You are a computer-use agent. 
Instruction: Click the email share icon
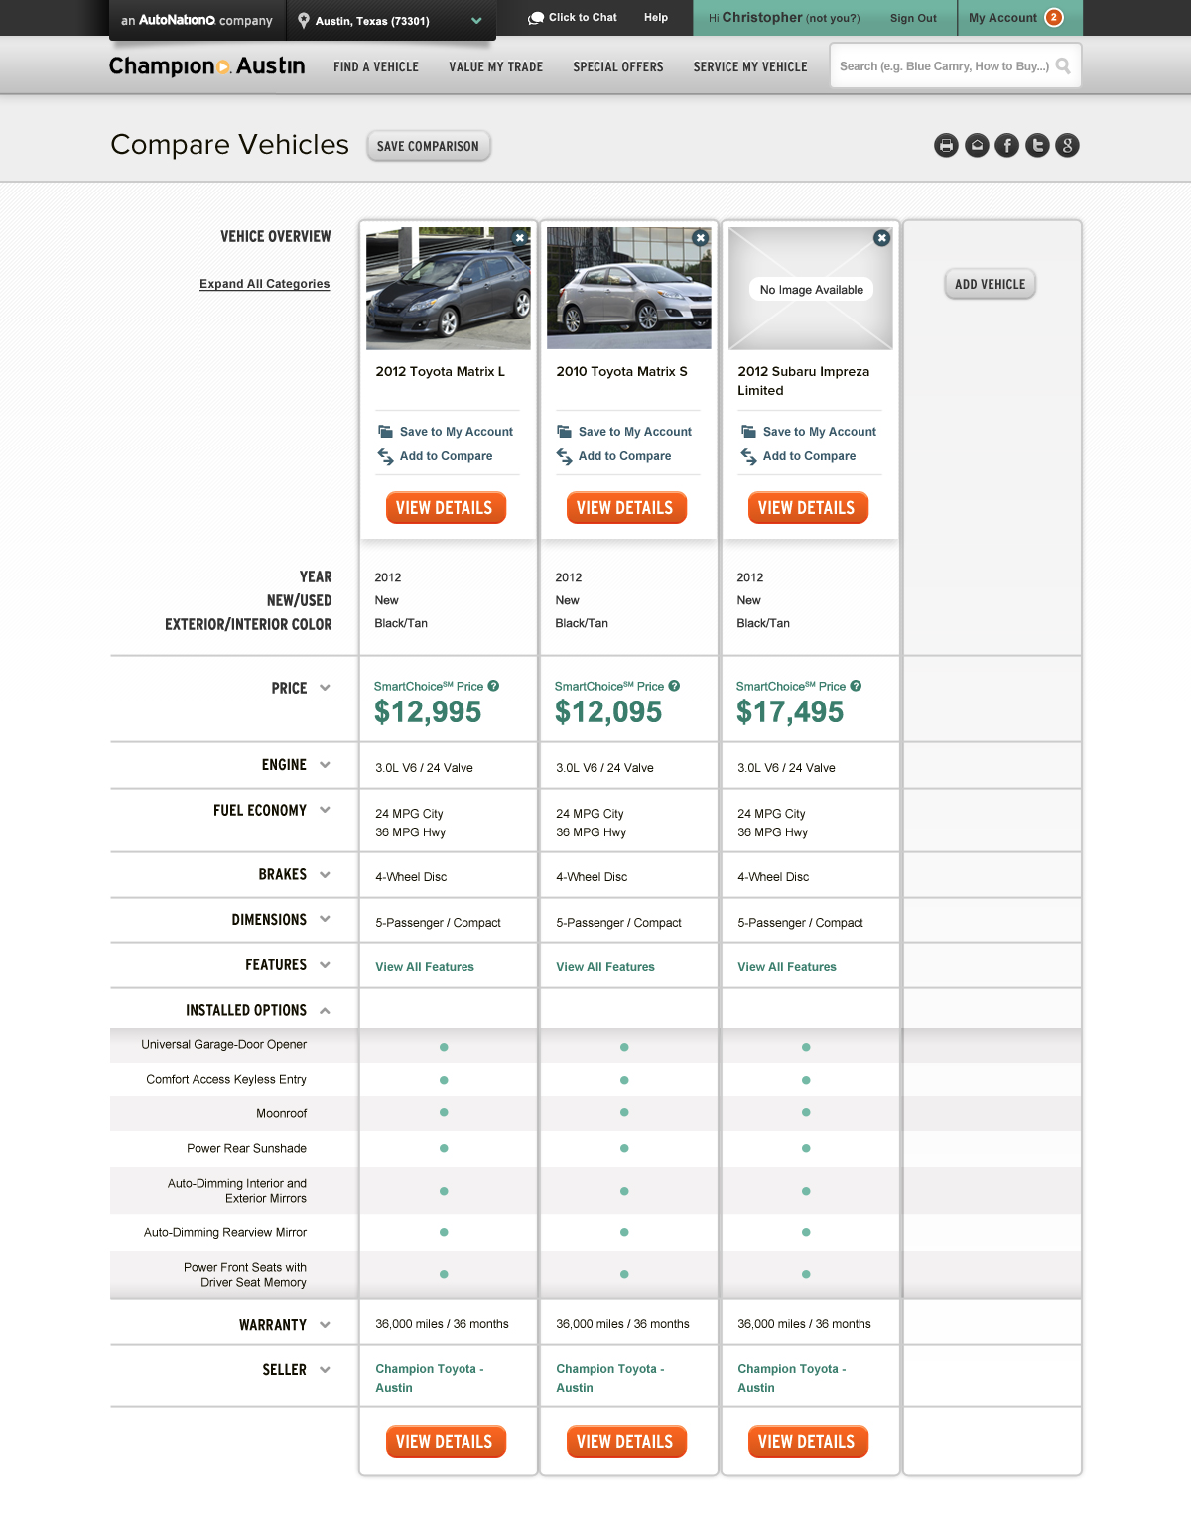(x=976, y=145)
